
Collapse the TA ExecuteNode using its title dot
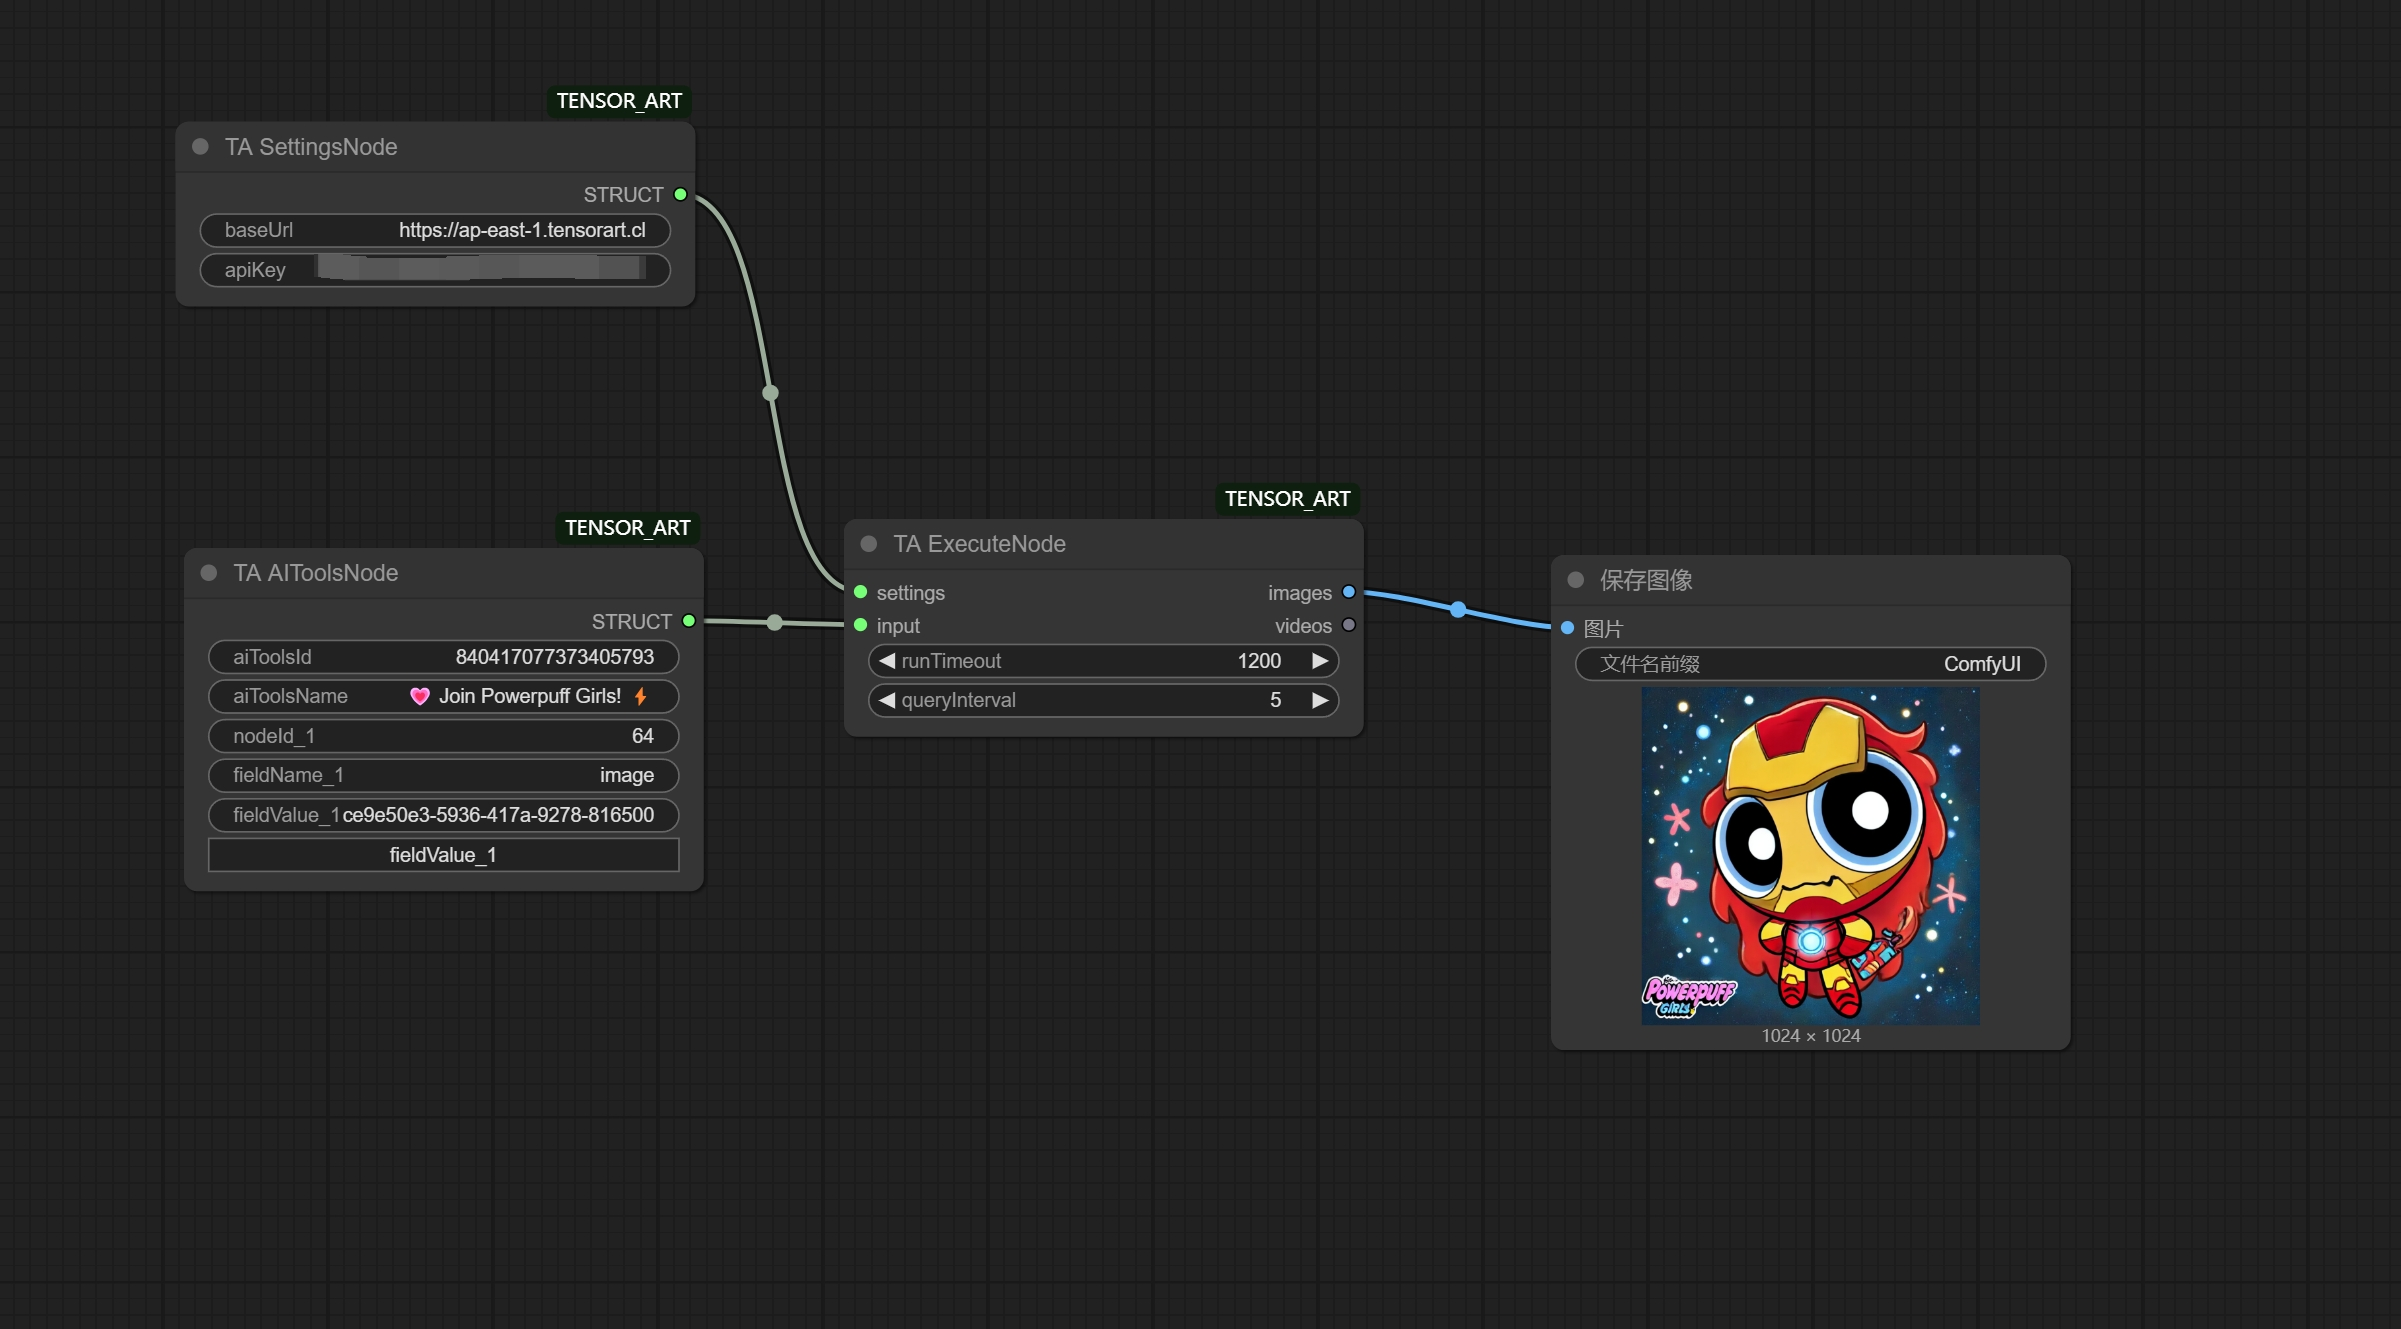tap(869, 544)
